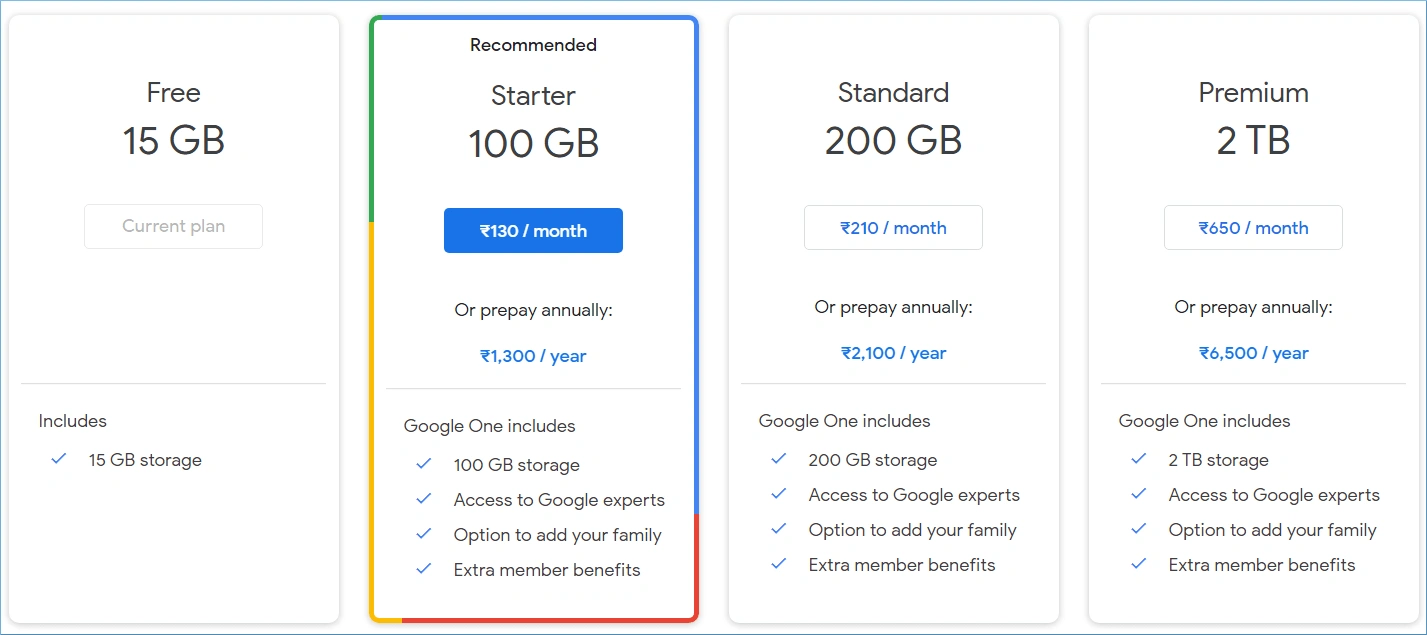
Task: Click the checkmark for Standard's Option to add your family
Action: [778, 529]
